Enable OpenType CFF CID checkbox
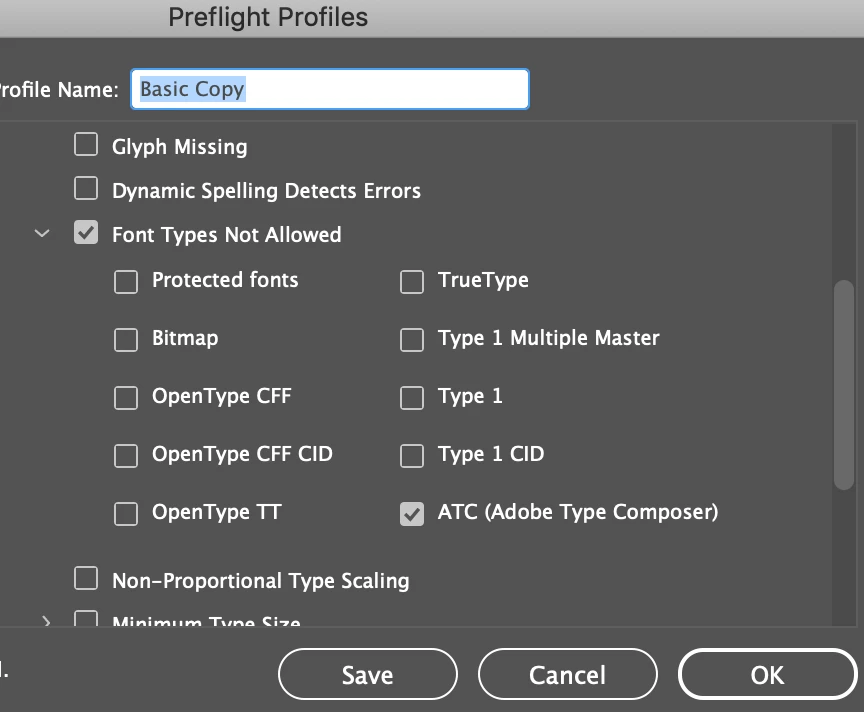This screenshot has width=864, height=712. tap(126, 456)
